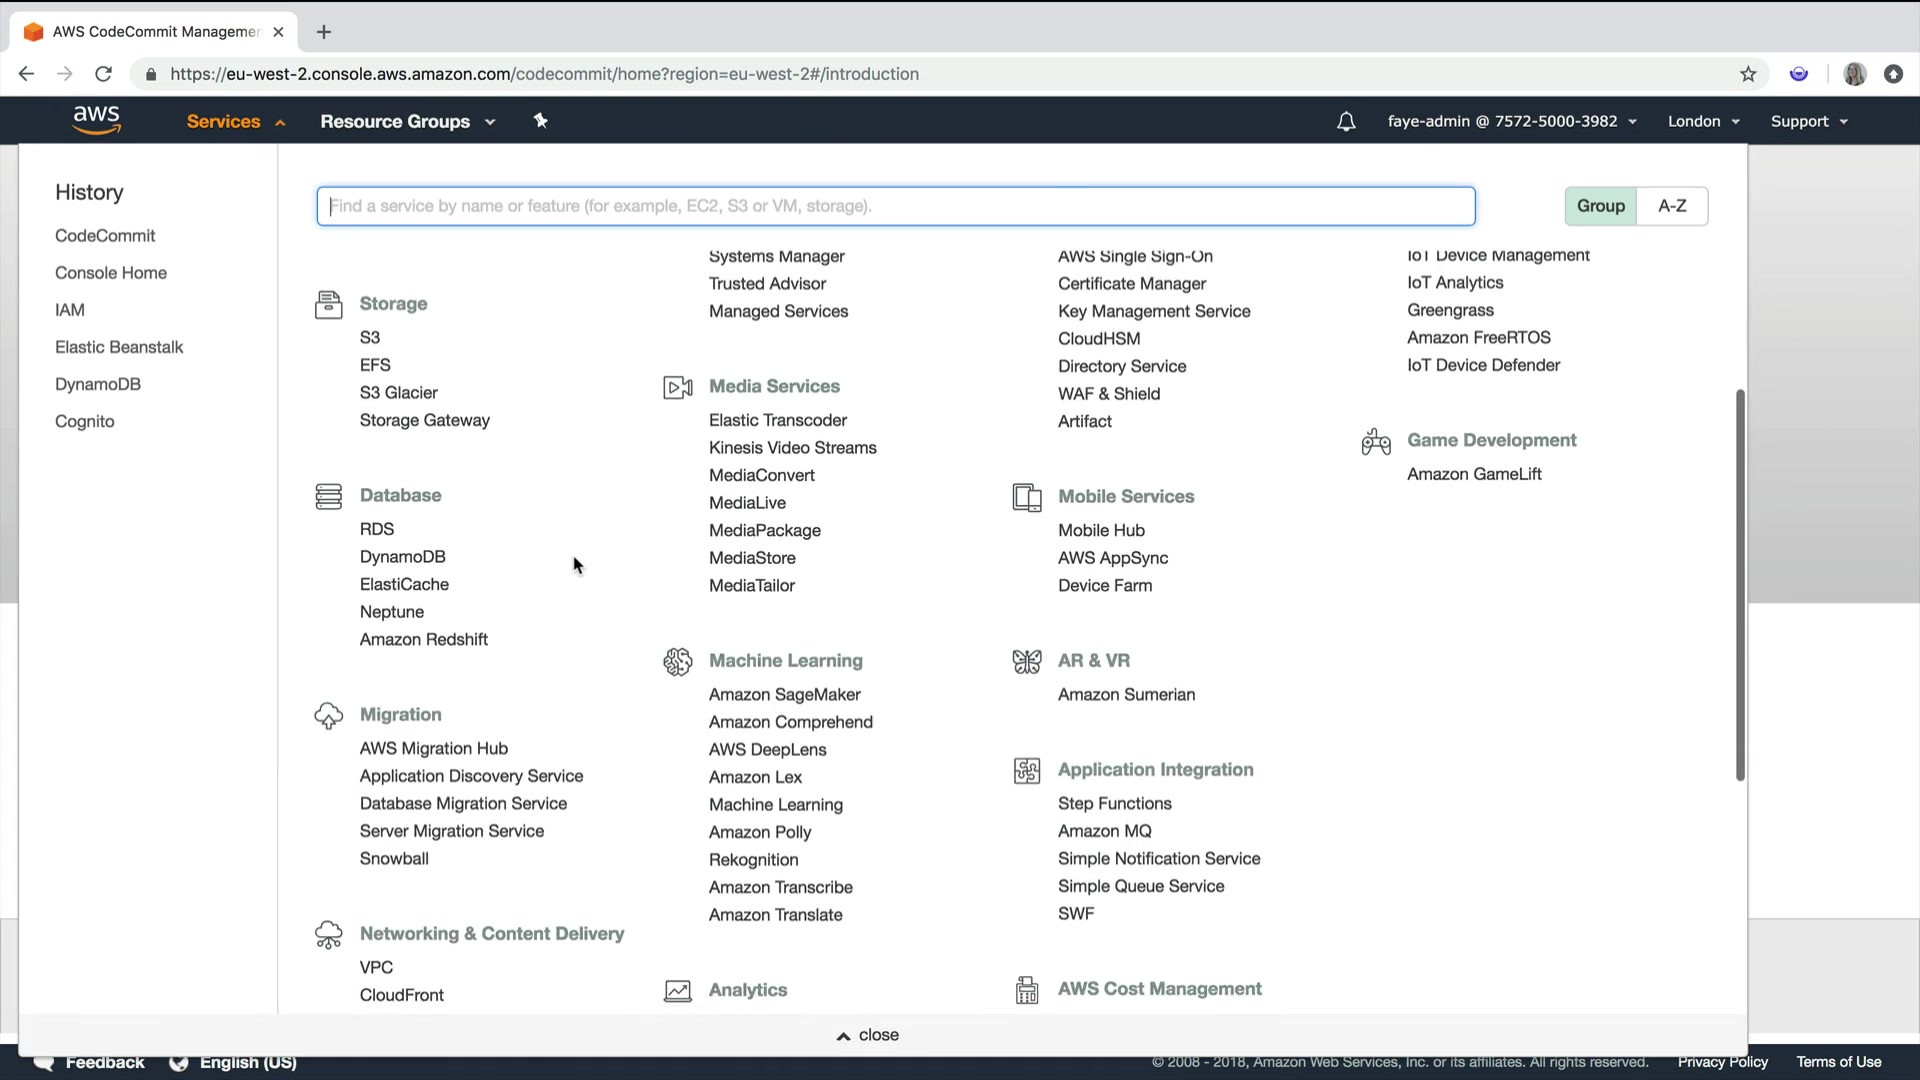The height and width of the screenshot is (1080, 1920).
Task: Click the pin shortcut icon in navbar
Action: tap(541, 121)
